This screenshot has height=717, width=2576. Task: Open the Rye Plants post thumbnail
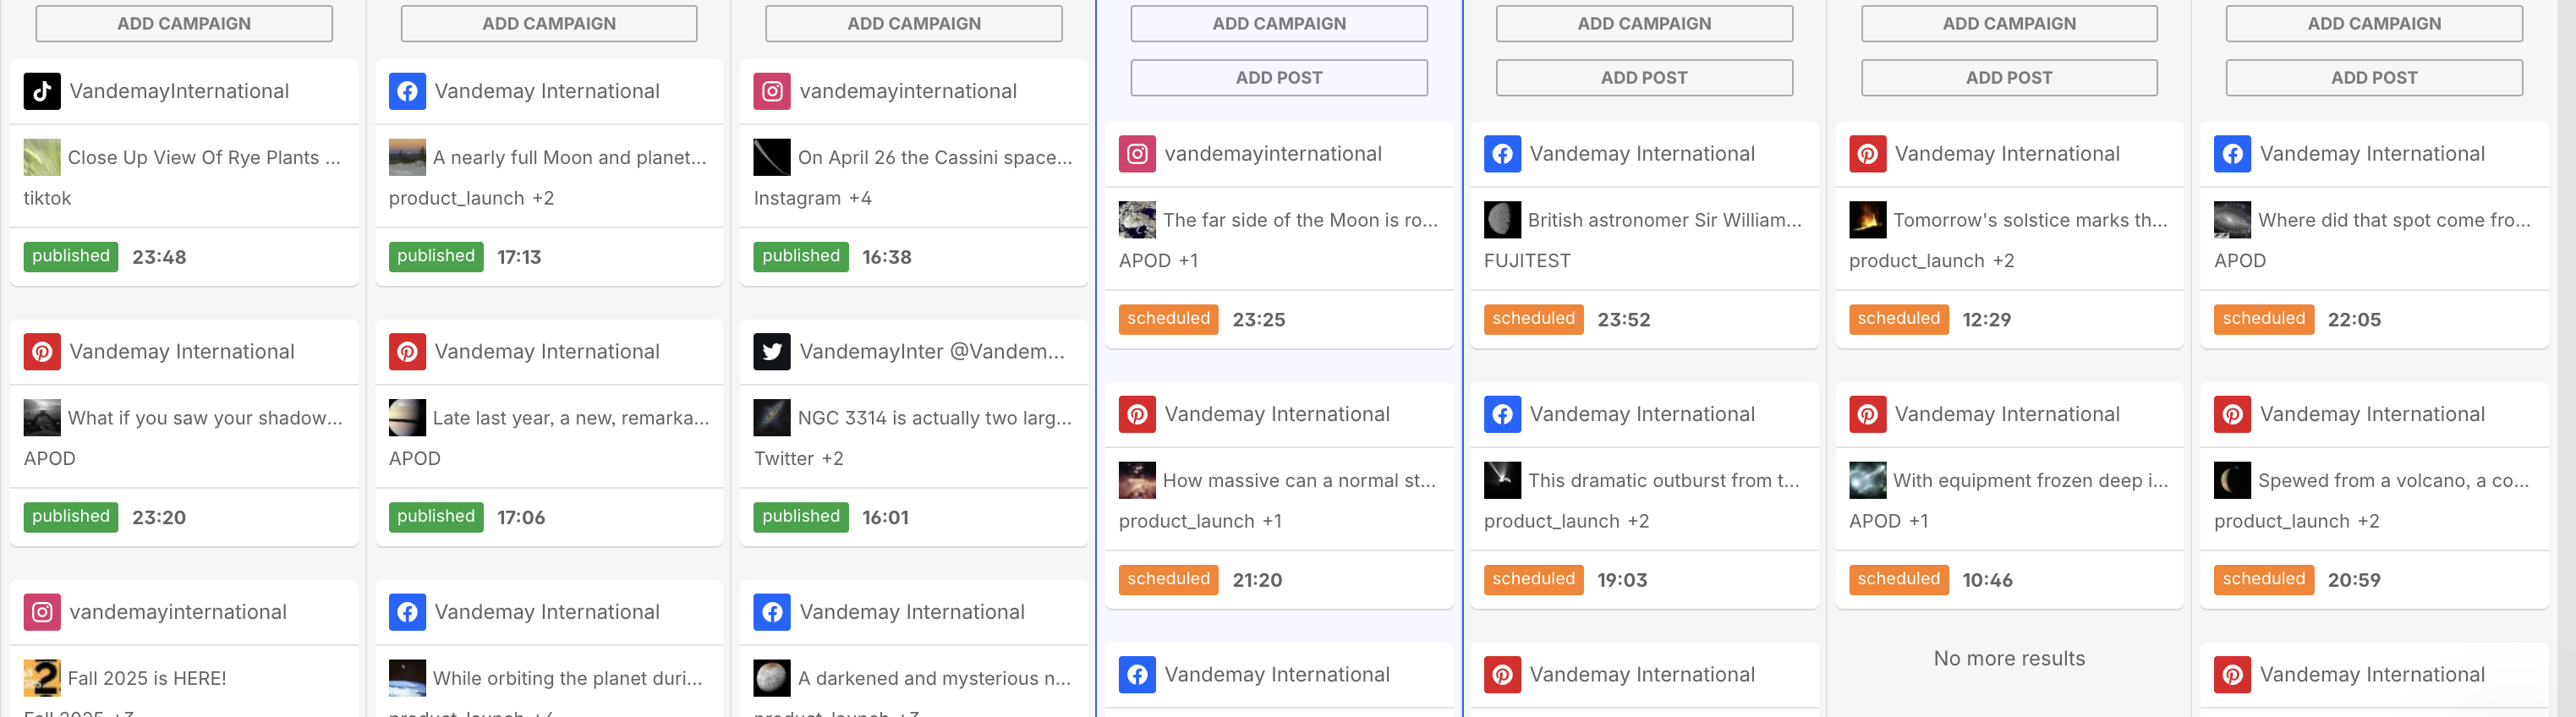click(x=42, y=157)
